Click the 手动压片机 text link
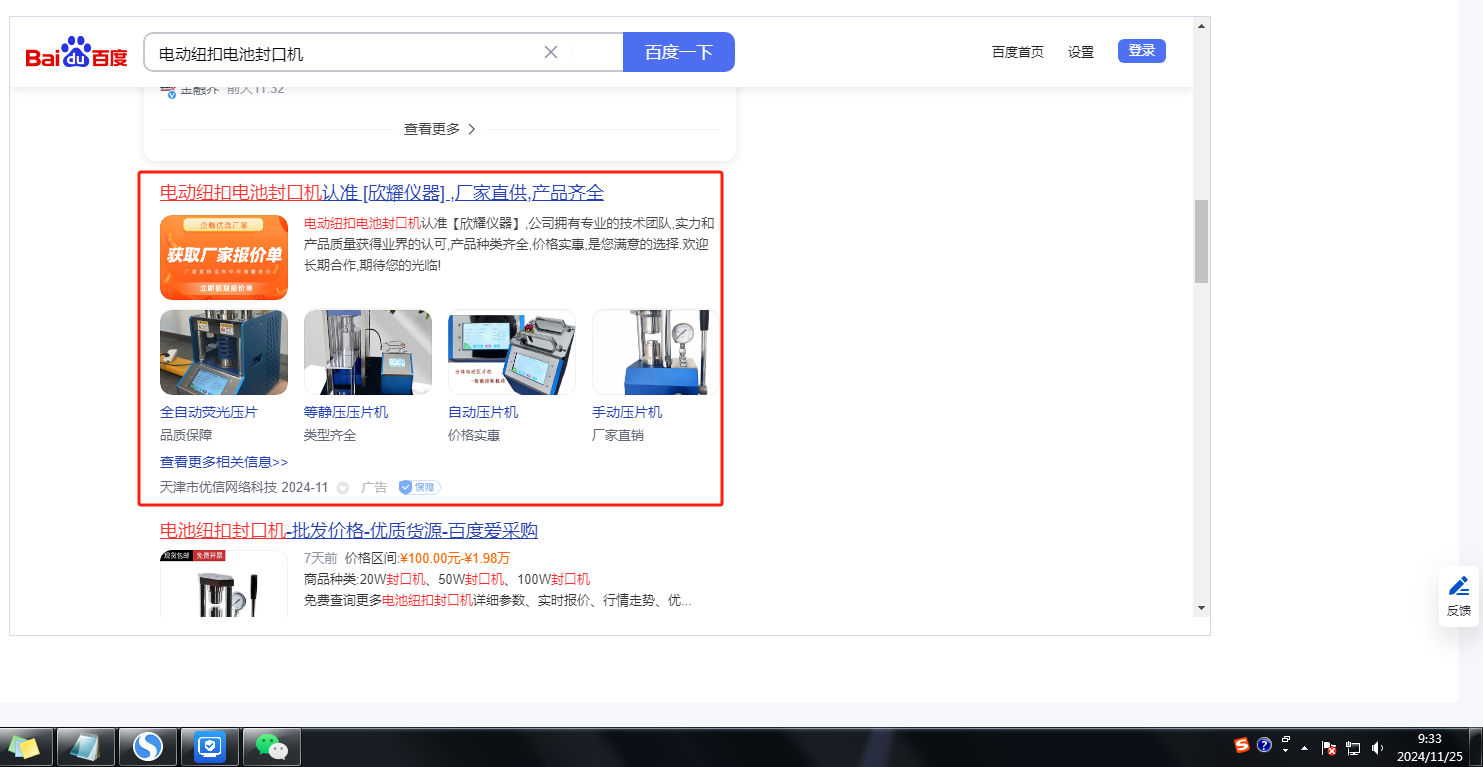The width and height of the screenshot is (1483, 767). (627, 412)
